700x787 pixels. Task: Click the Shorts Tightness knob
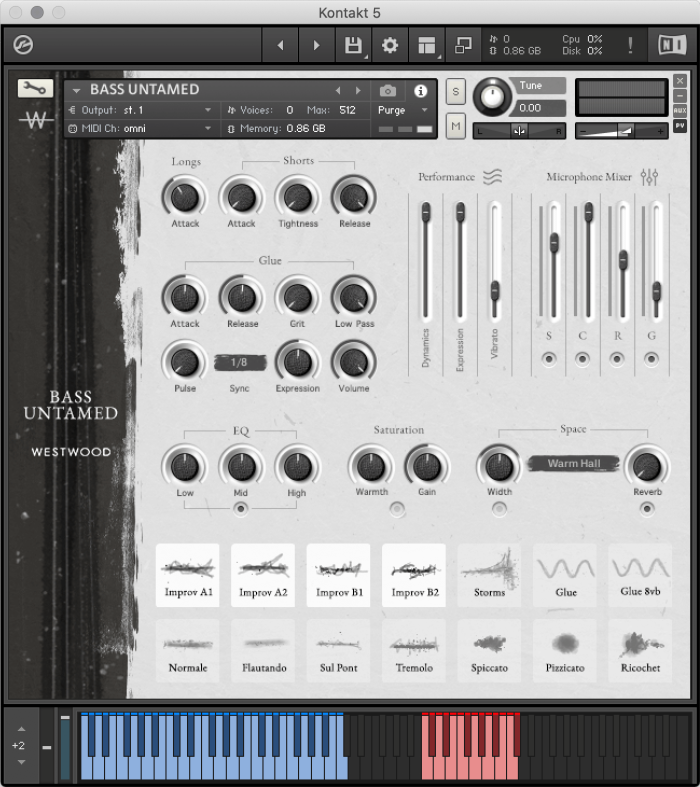pyautogui.click(x=298, y=197)
